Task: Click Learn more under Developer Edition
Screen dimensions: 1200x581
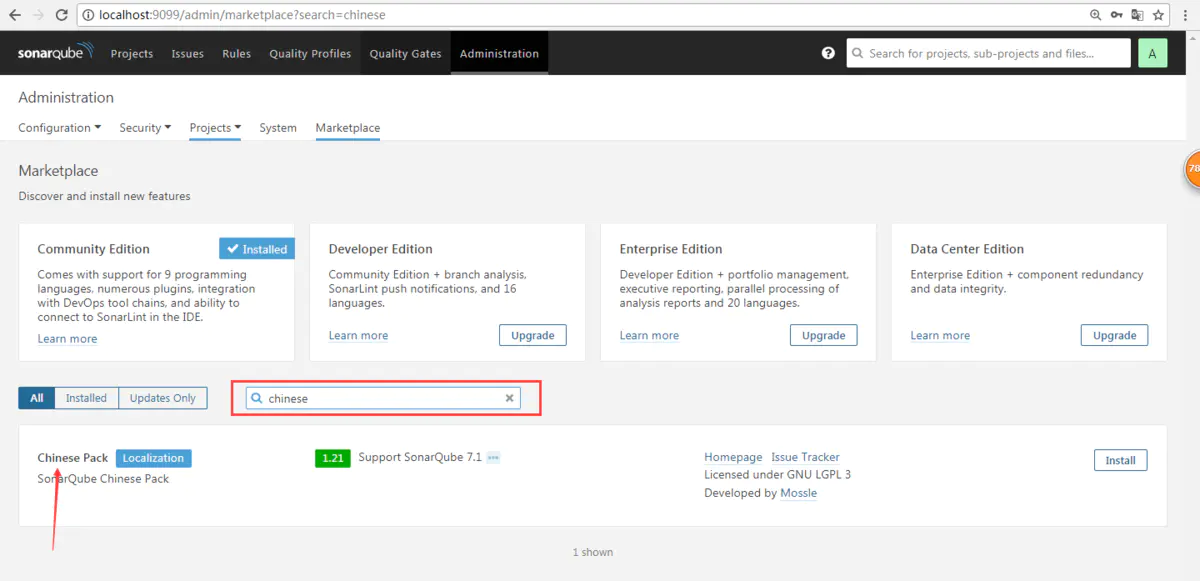Action: point(358,336)
